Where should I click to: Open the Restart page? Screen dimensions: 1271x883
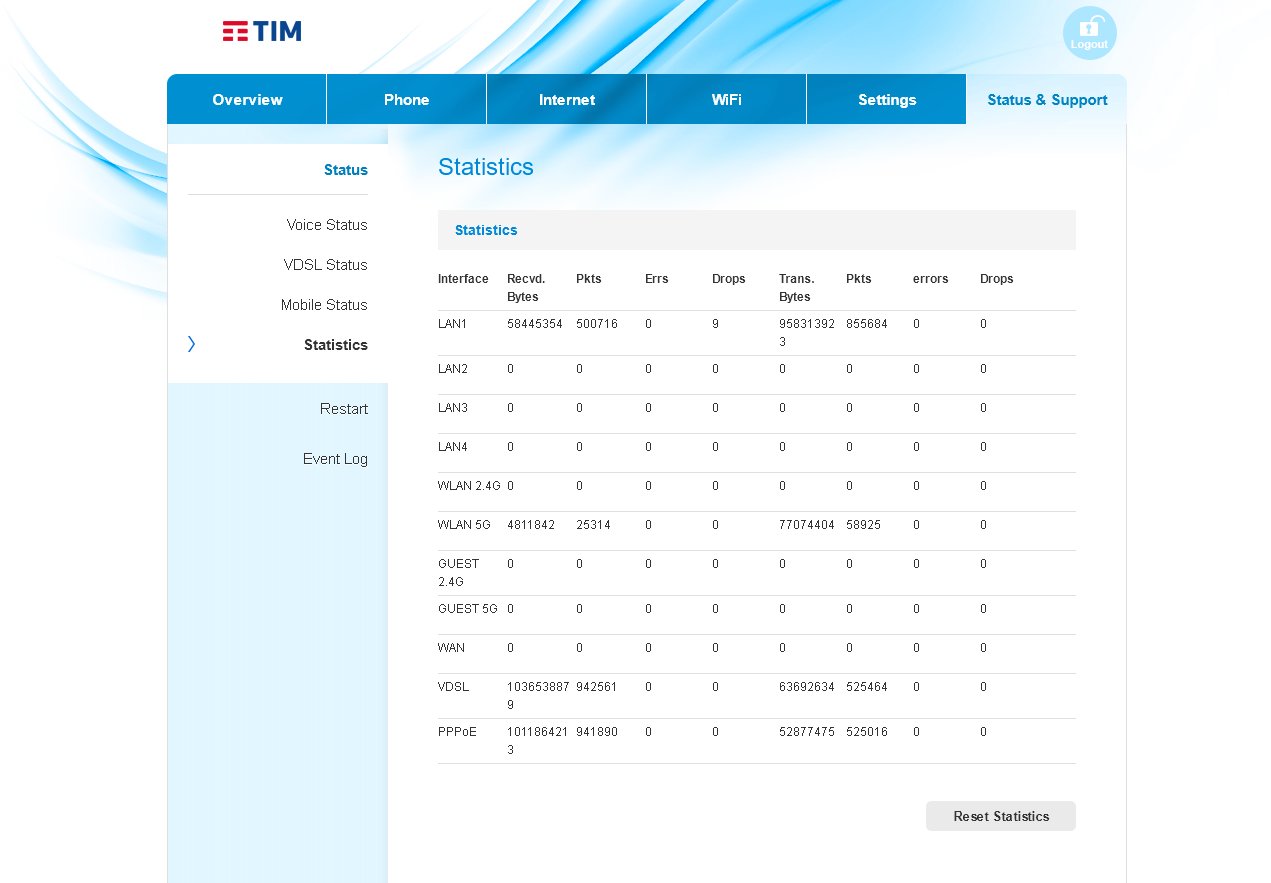point(343,409)
